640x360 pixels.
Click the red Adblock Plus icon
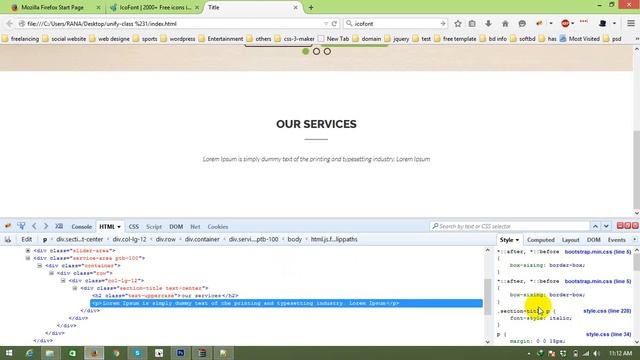(565, 24)
